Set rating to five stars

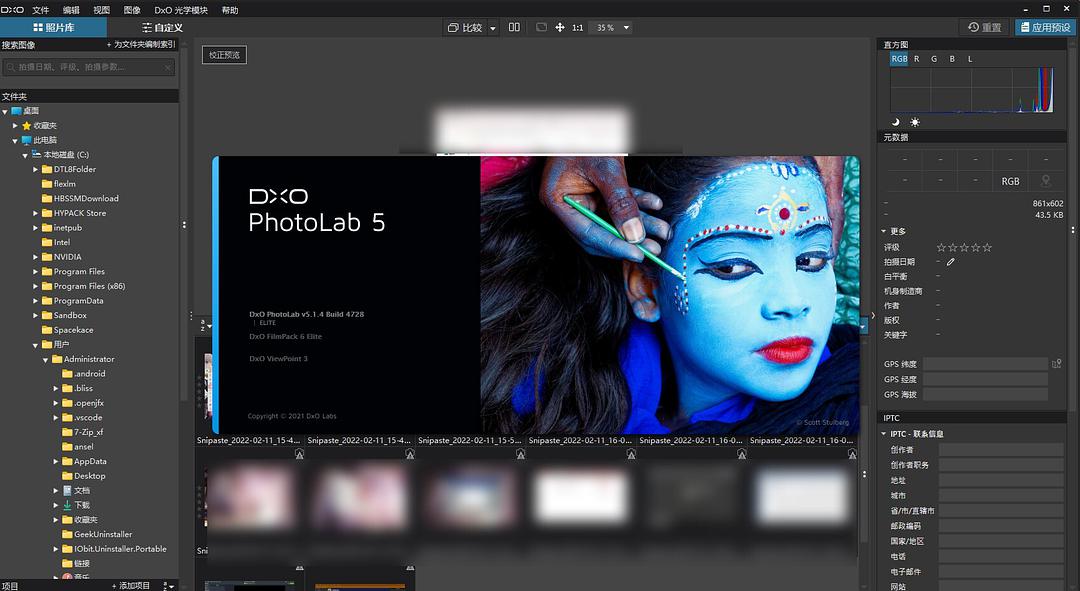point(987,247)
